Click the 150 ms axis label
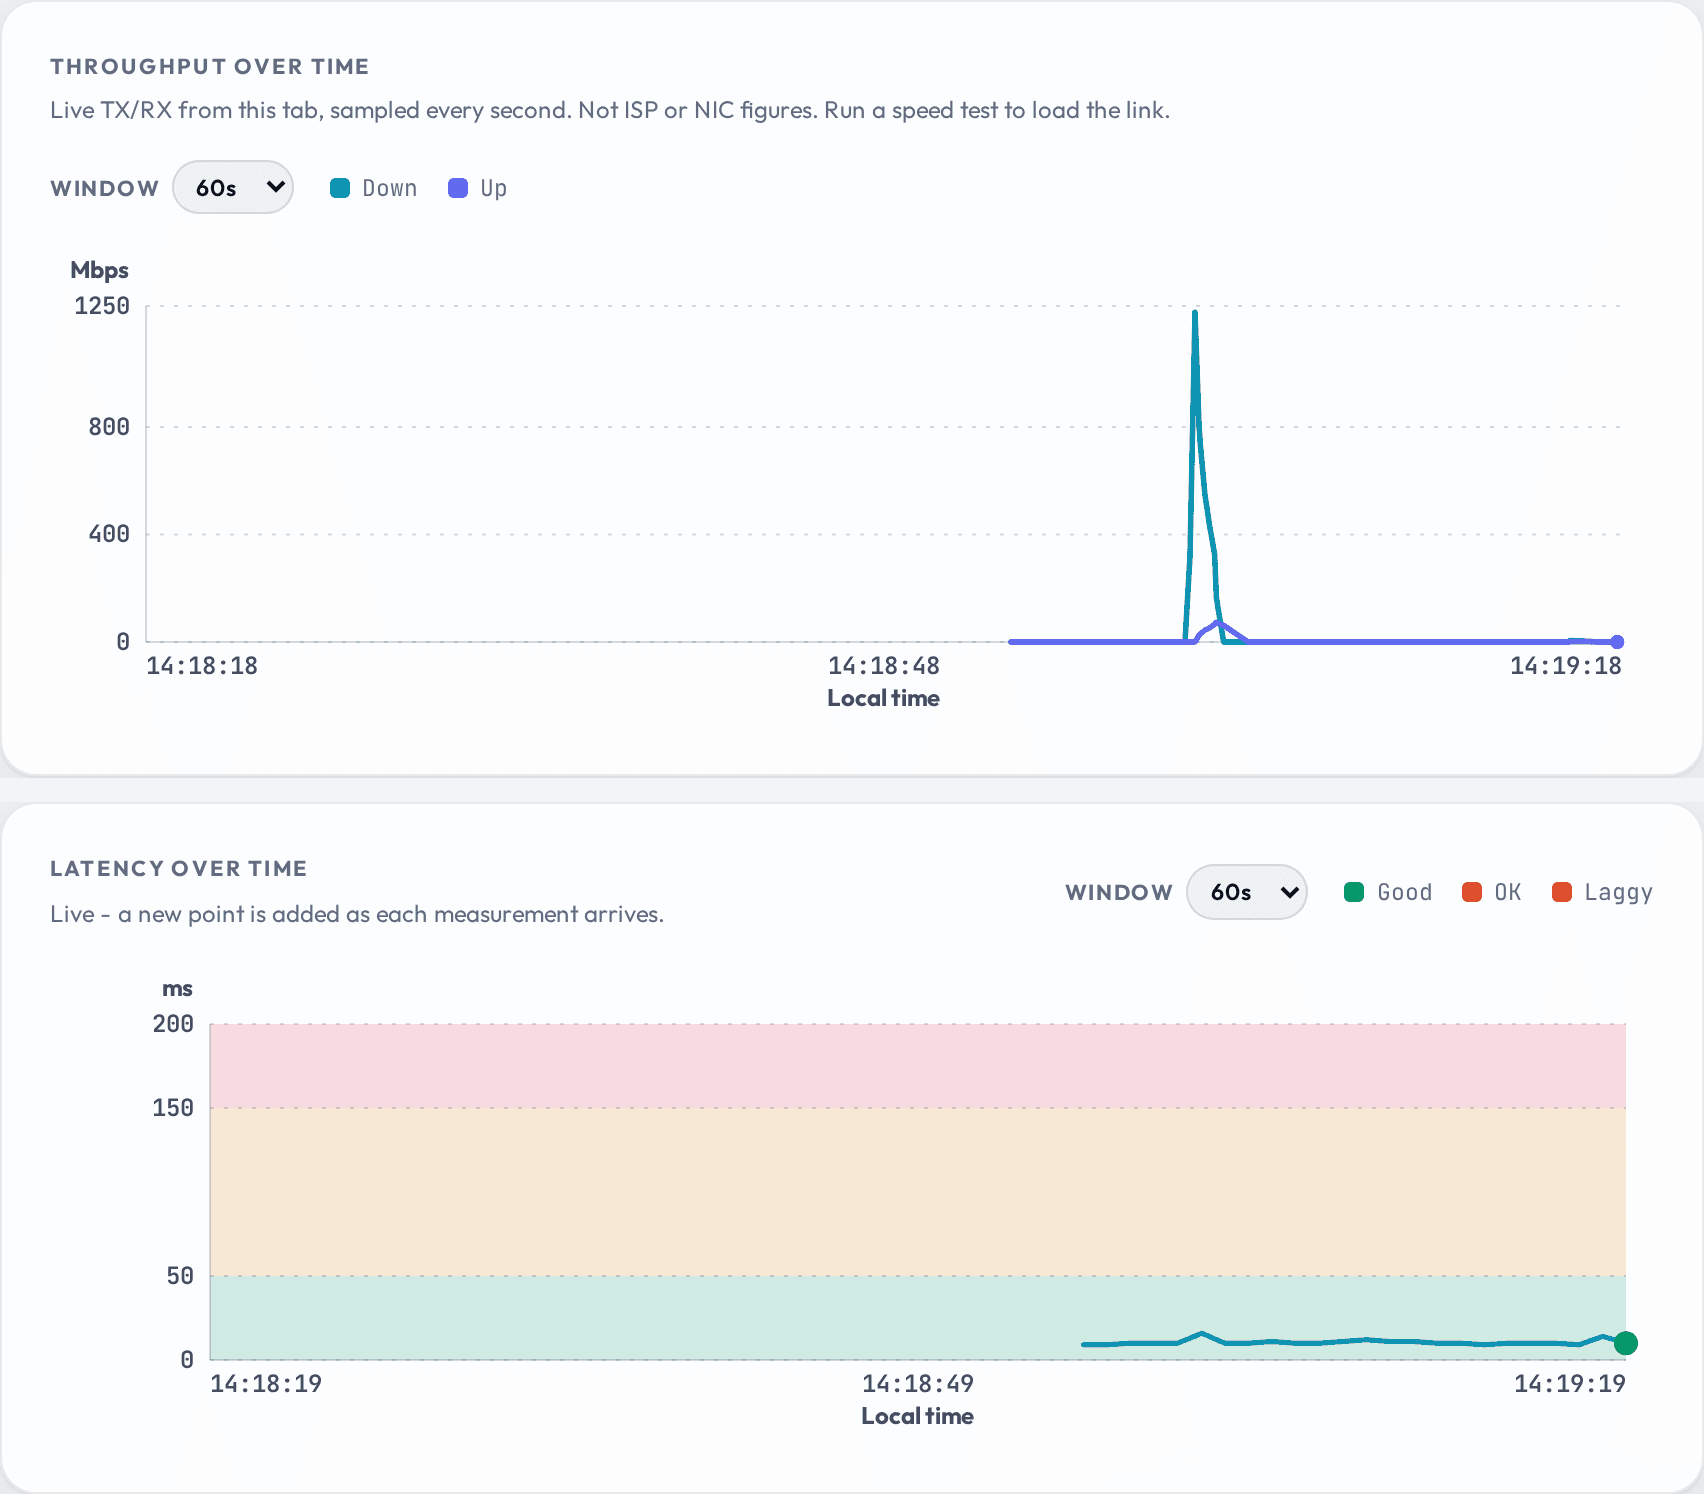 tap(173, 1108)
